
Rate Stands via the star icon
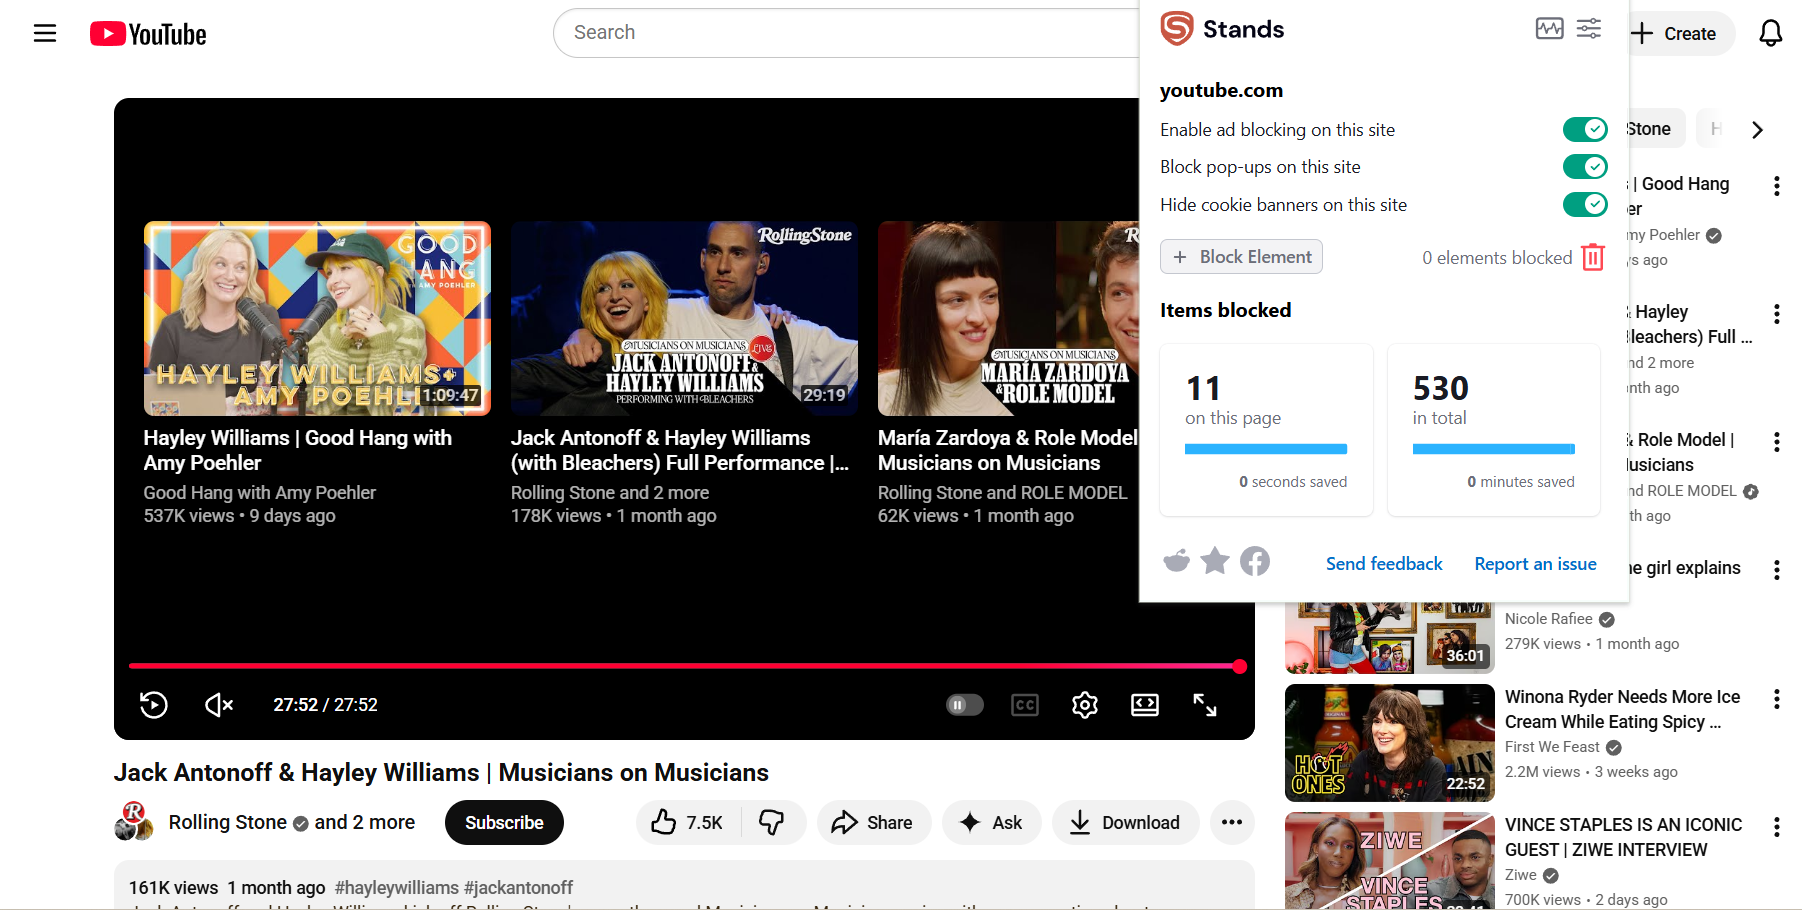tap(1215, 561)
